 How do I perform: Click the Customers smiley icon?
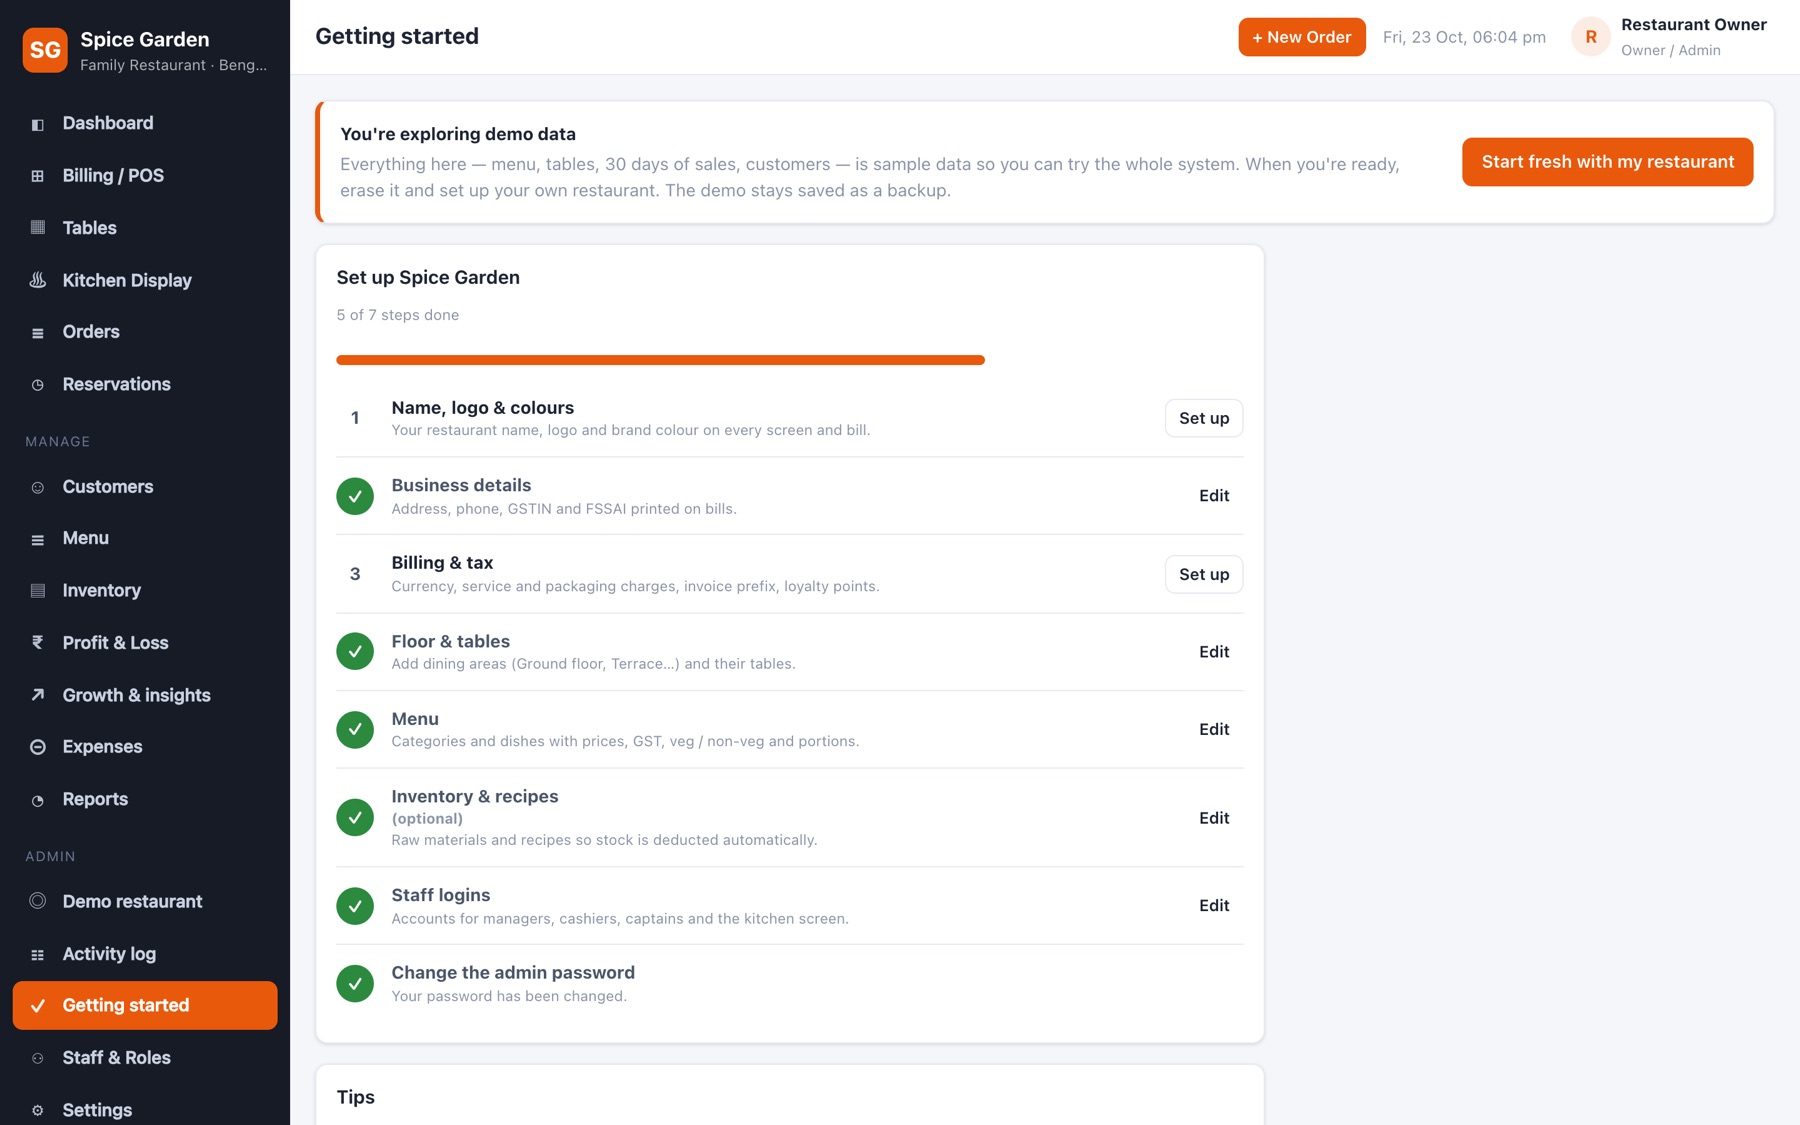tap(38, 488)
